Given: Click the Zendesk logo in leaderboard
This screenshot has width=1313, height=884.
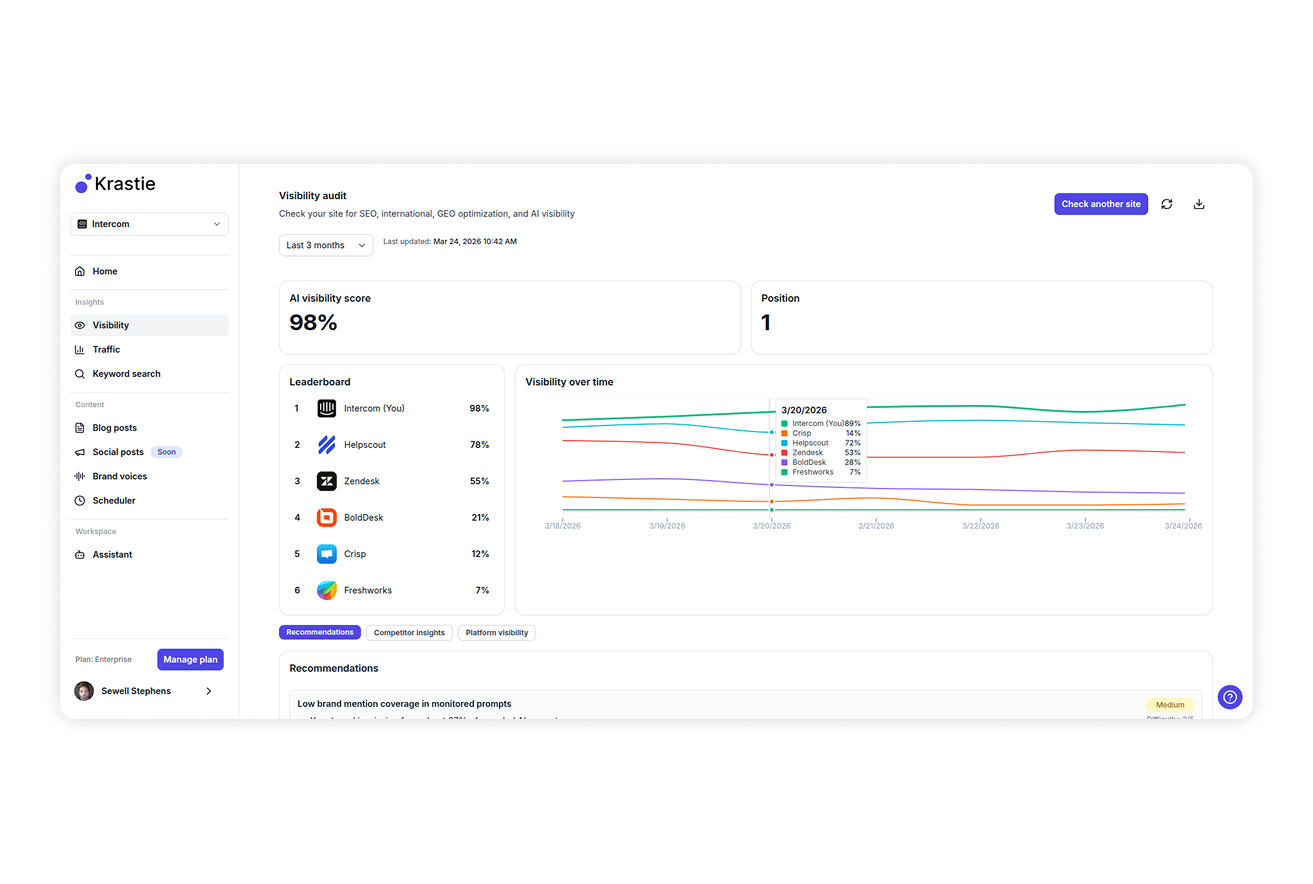Looking at the screenshot, I should tap(327, 481).
